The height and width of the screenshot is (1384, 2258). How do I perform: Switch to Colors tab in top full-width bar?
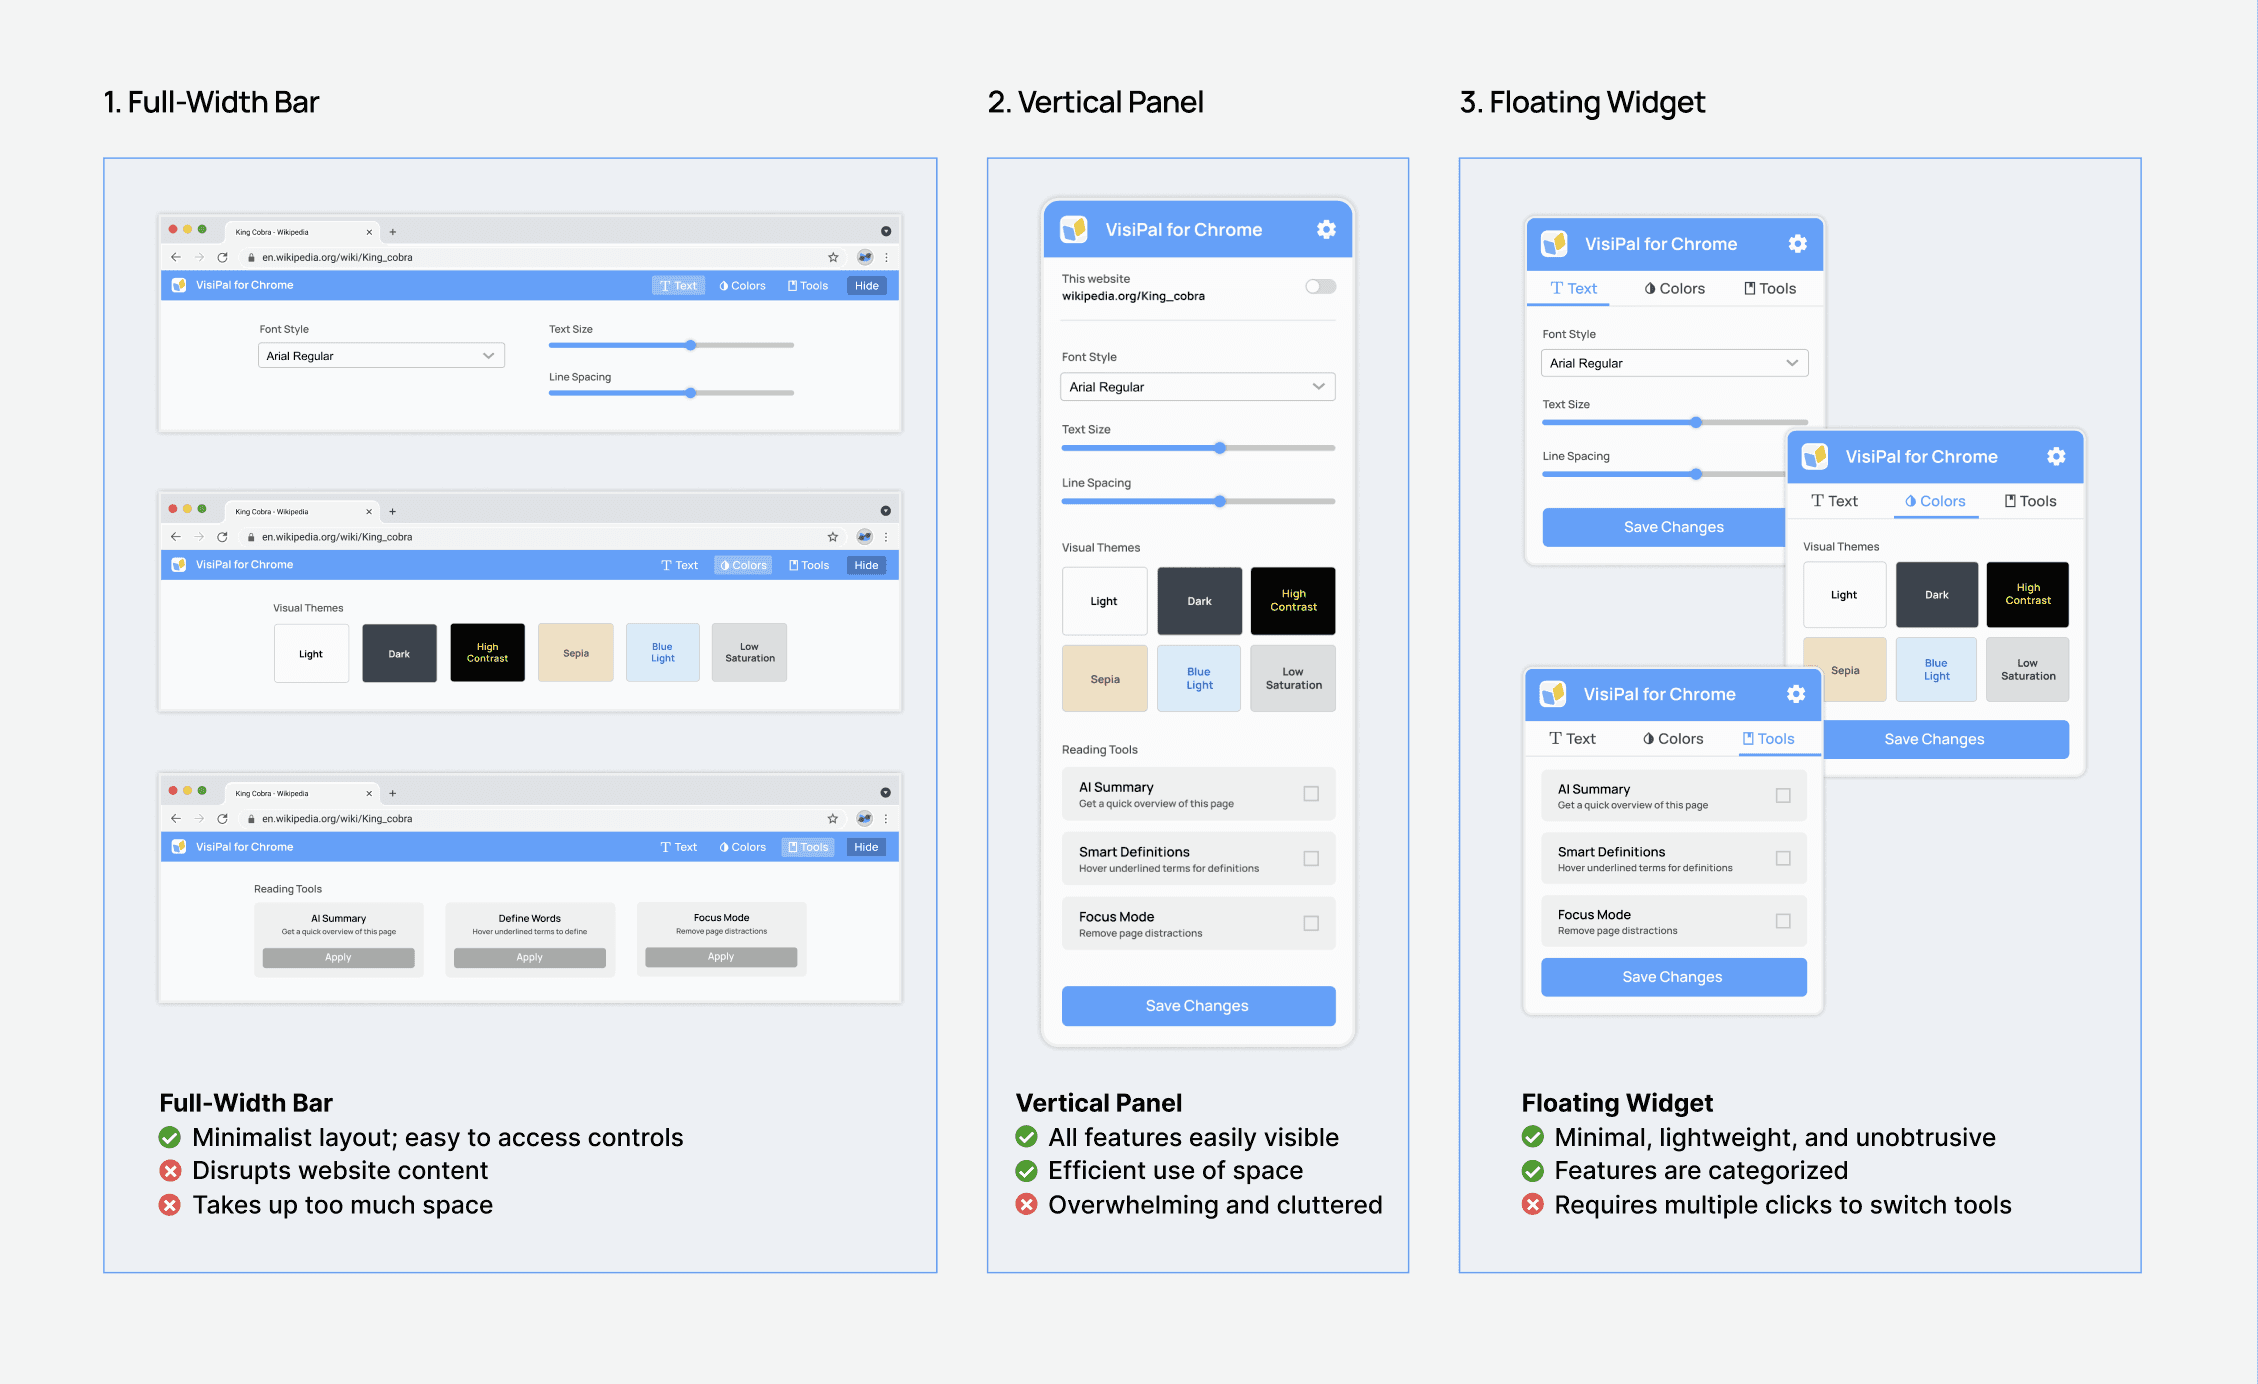click(x=742, y=286)
